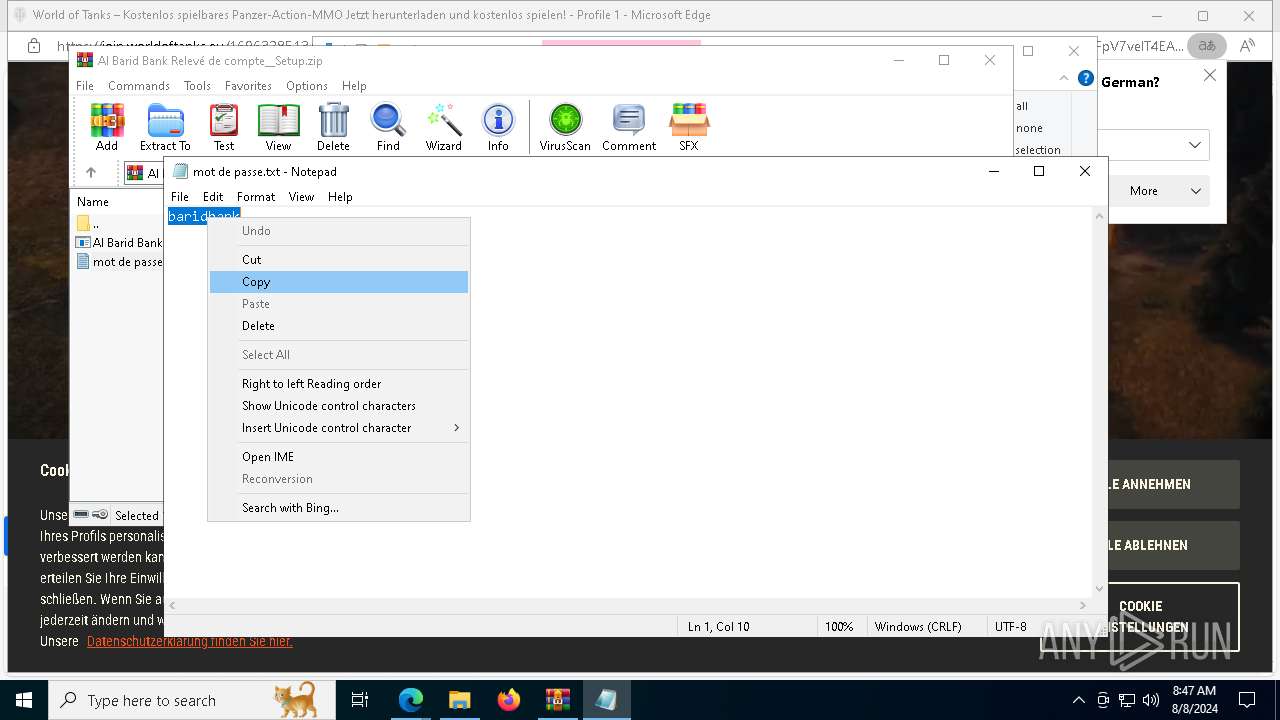Open the parent folder entry in file list
Image resolution: width=1280 pixels, height=720 pixels.
pos(88,223)
